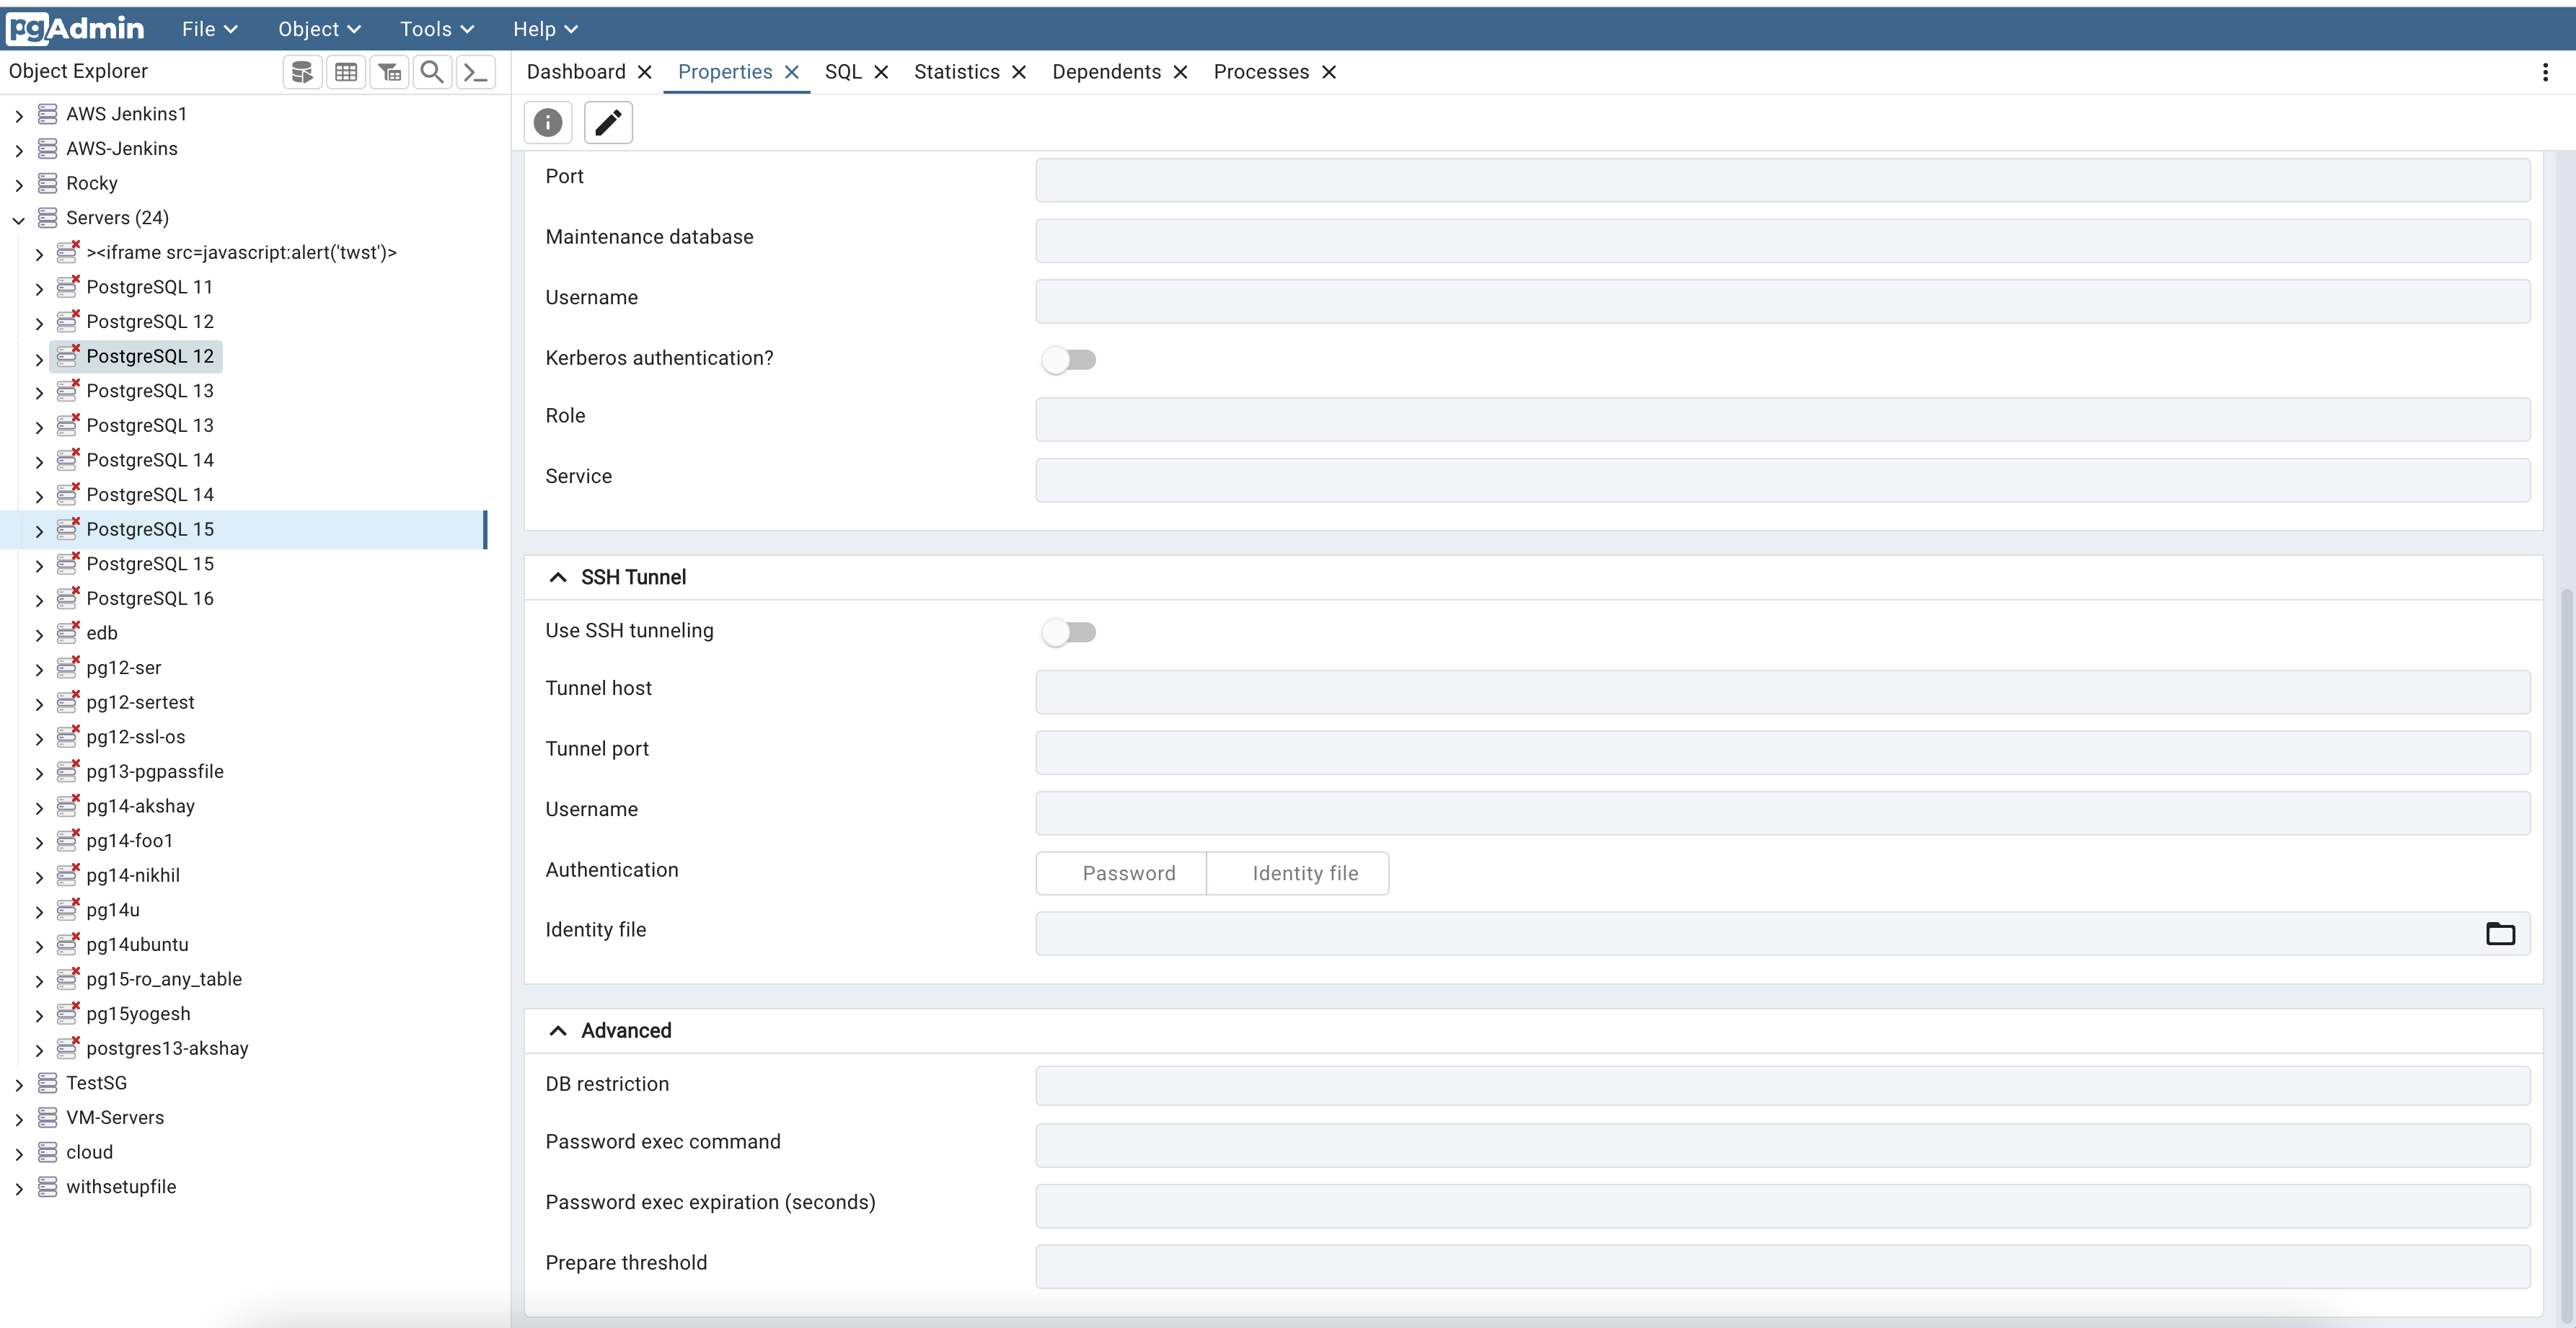This screenshot has width=2576, height=1328.
Task: Click the info (i) icon above Properties
Action: click(547, 122)
